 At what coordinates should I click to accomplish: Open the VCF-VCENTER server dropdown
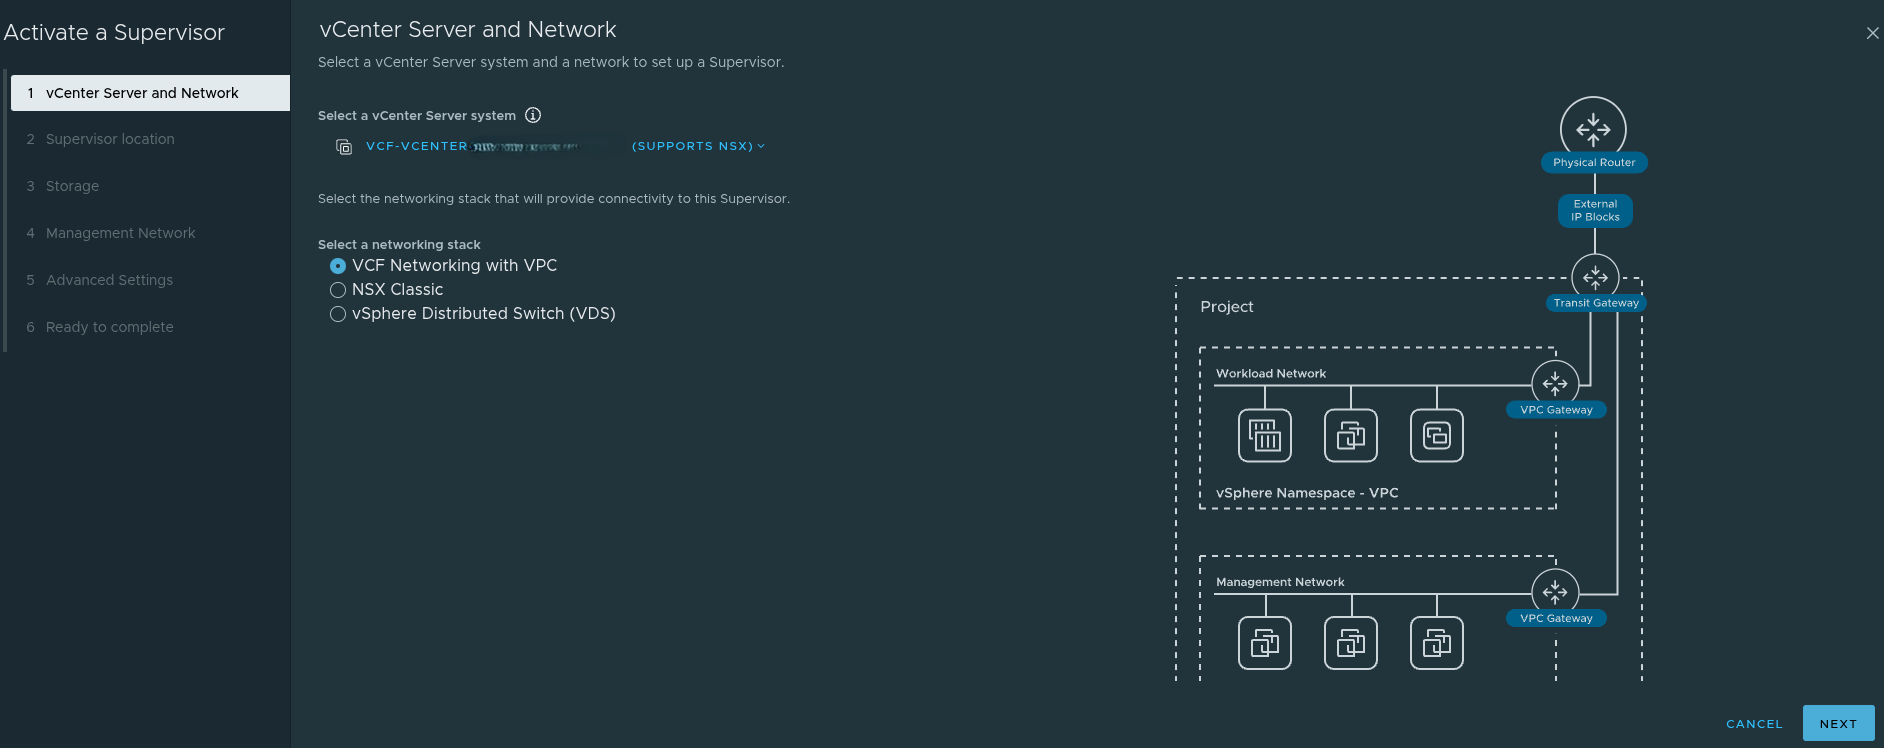(x=566, y=146)
